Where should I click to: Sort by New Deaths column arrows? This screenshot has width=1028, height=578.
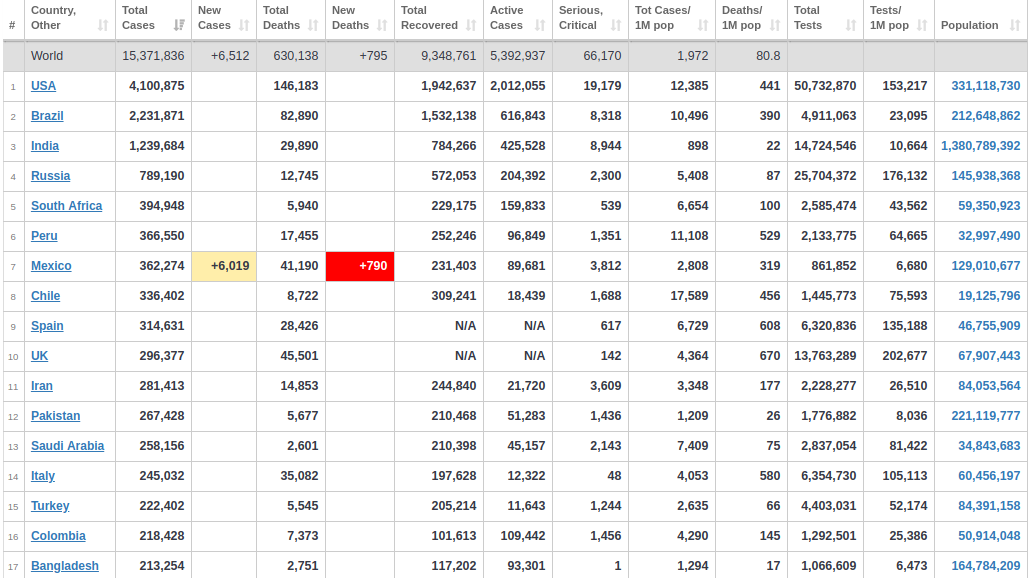click(x=382, y=26)
